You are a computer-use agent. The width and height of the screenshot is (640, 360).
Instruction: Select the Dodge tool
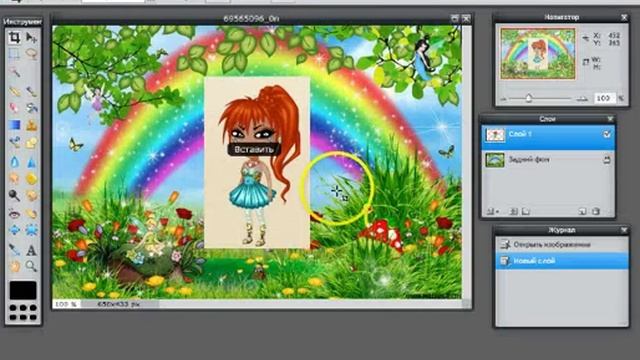pyautogui.click(x=14, y=196)
